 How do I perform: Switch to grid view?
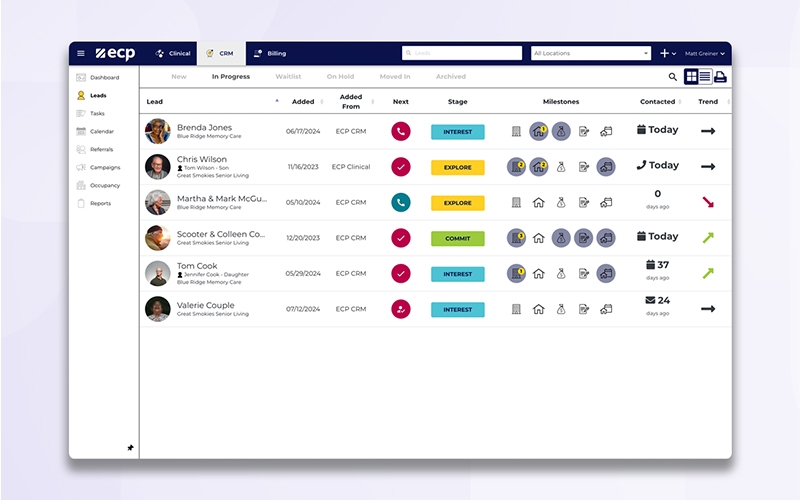coord(691,77)
